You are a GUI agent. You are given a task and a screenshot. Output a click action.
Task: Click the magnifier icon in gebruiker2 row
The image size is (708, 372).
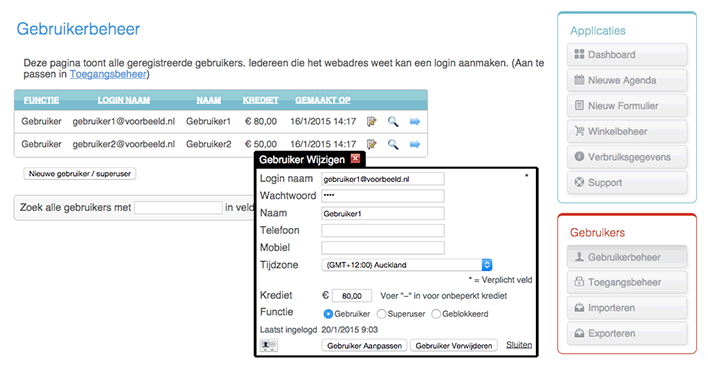[393, 144]
